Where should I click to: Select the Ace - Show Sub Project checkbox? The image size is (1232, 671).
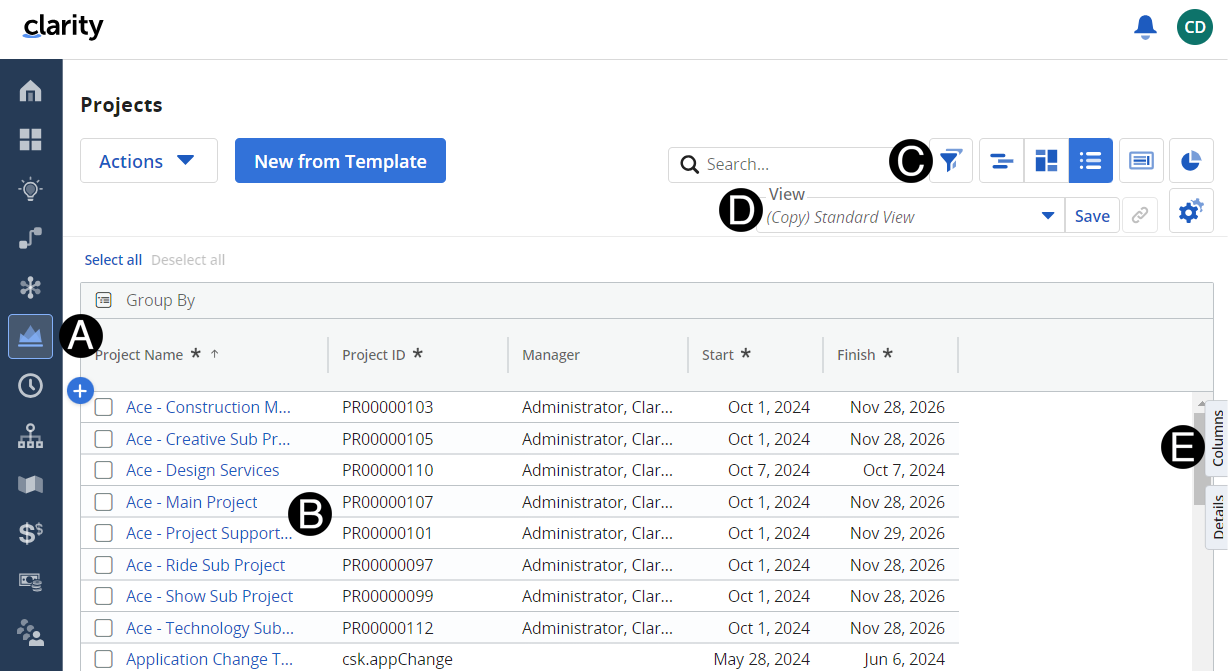click(104, 596)
